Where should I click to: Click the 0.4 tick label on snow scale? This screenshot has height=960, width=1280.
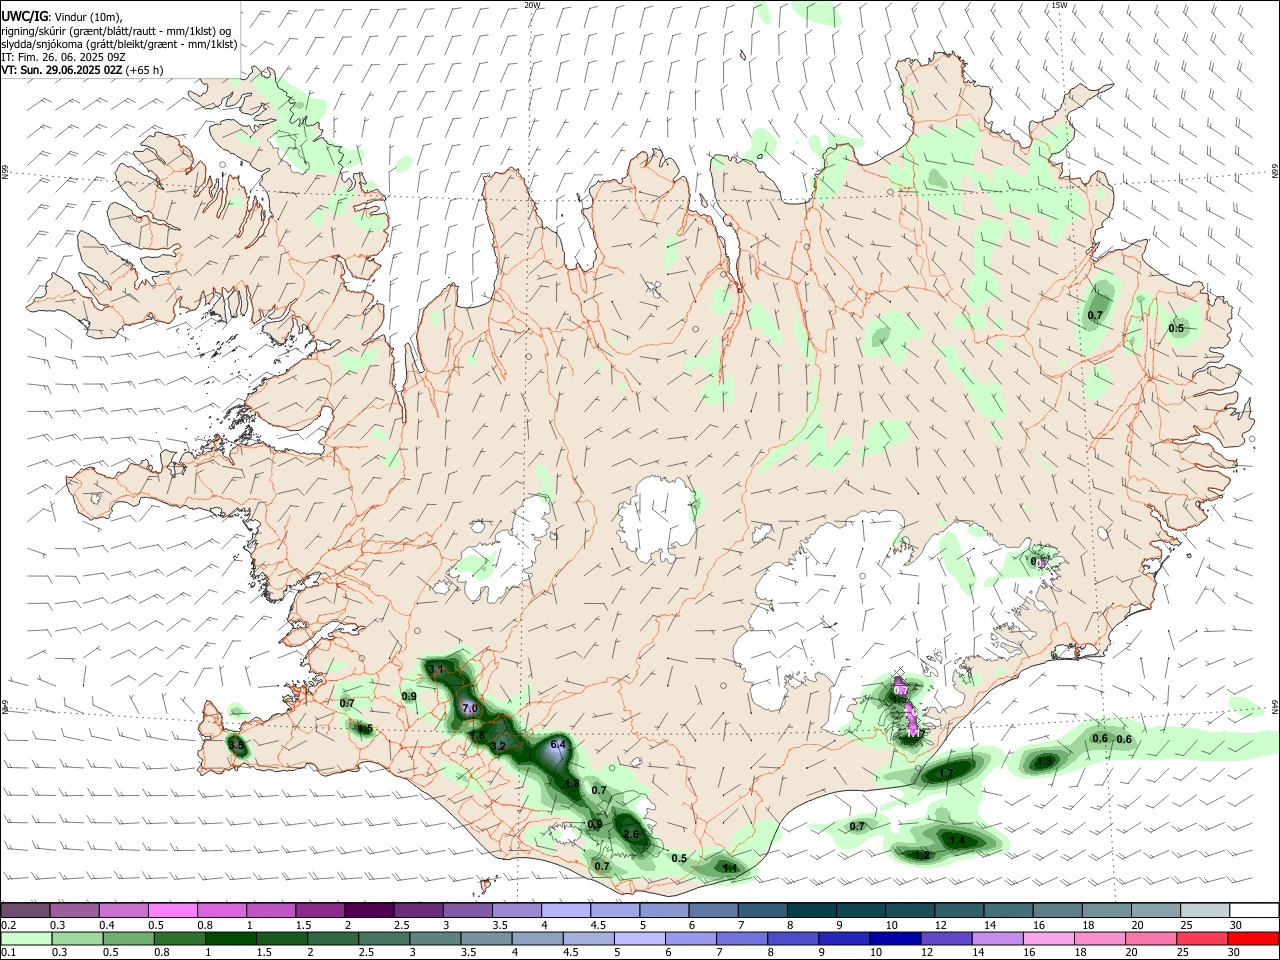click(x=108, y=925)
